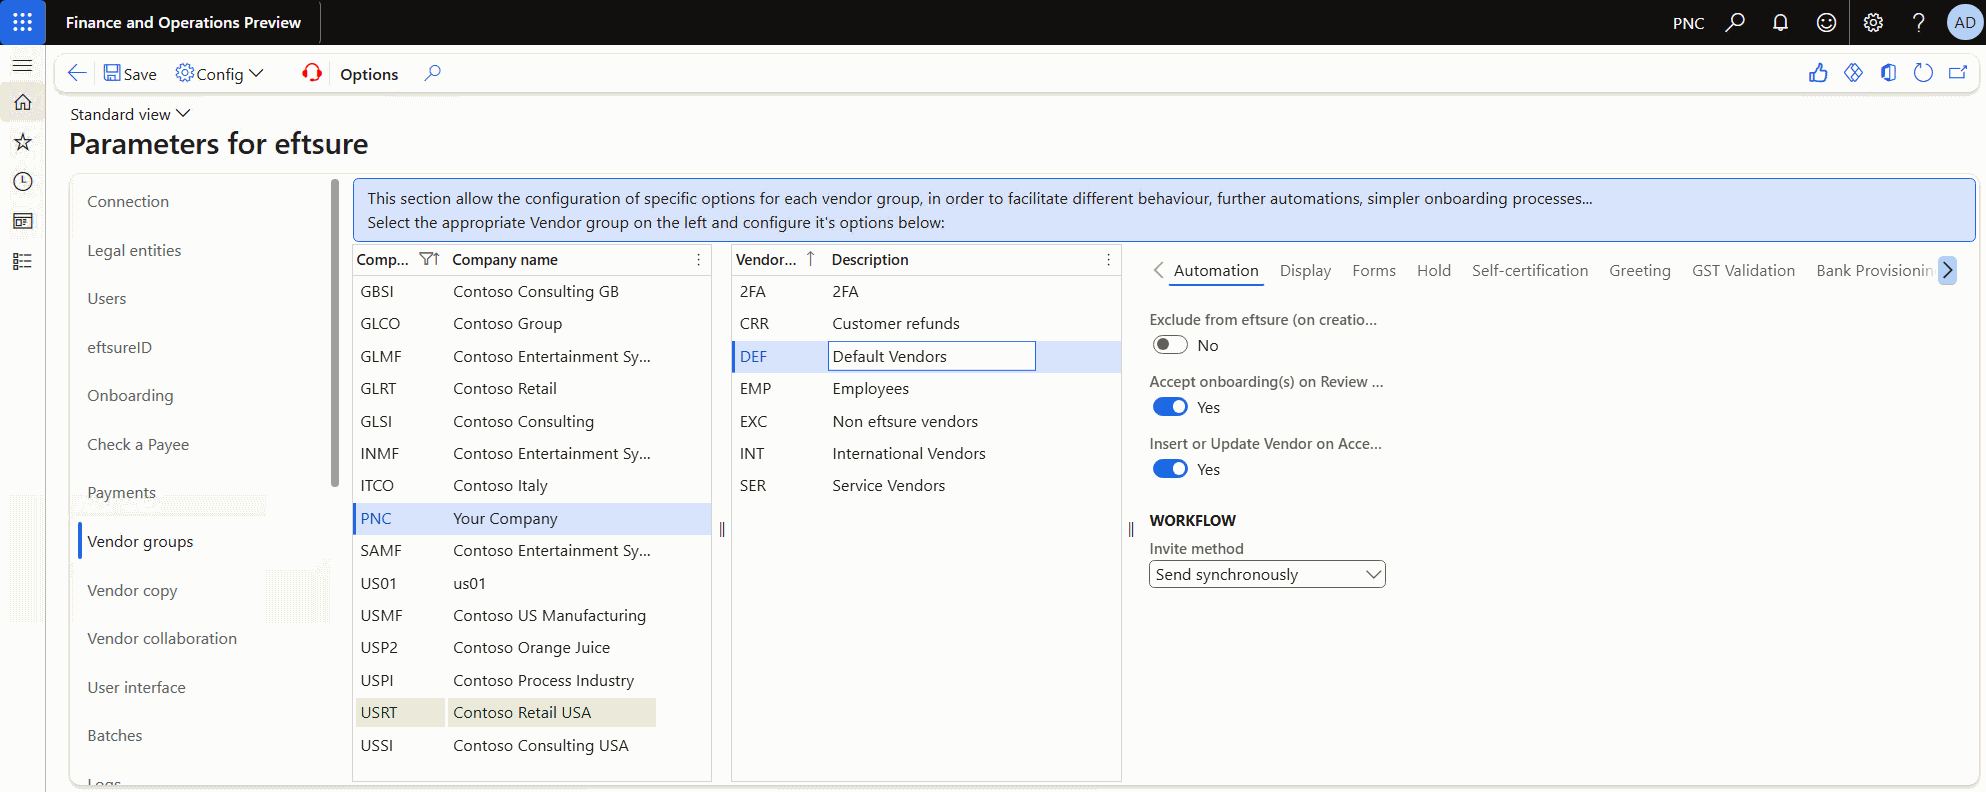Toggle Exclude from eftsure switch
The width and height of the screenshot is (1986, 792).
click(x=1169, y=345)
